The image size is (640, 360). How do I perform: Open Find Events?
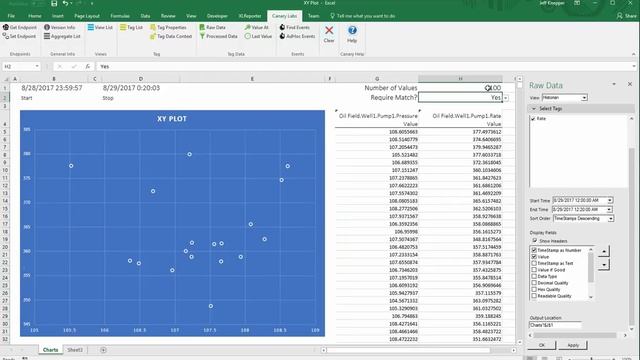coord(294,27)
